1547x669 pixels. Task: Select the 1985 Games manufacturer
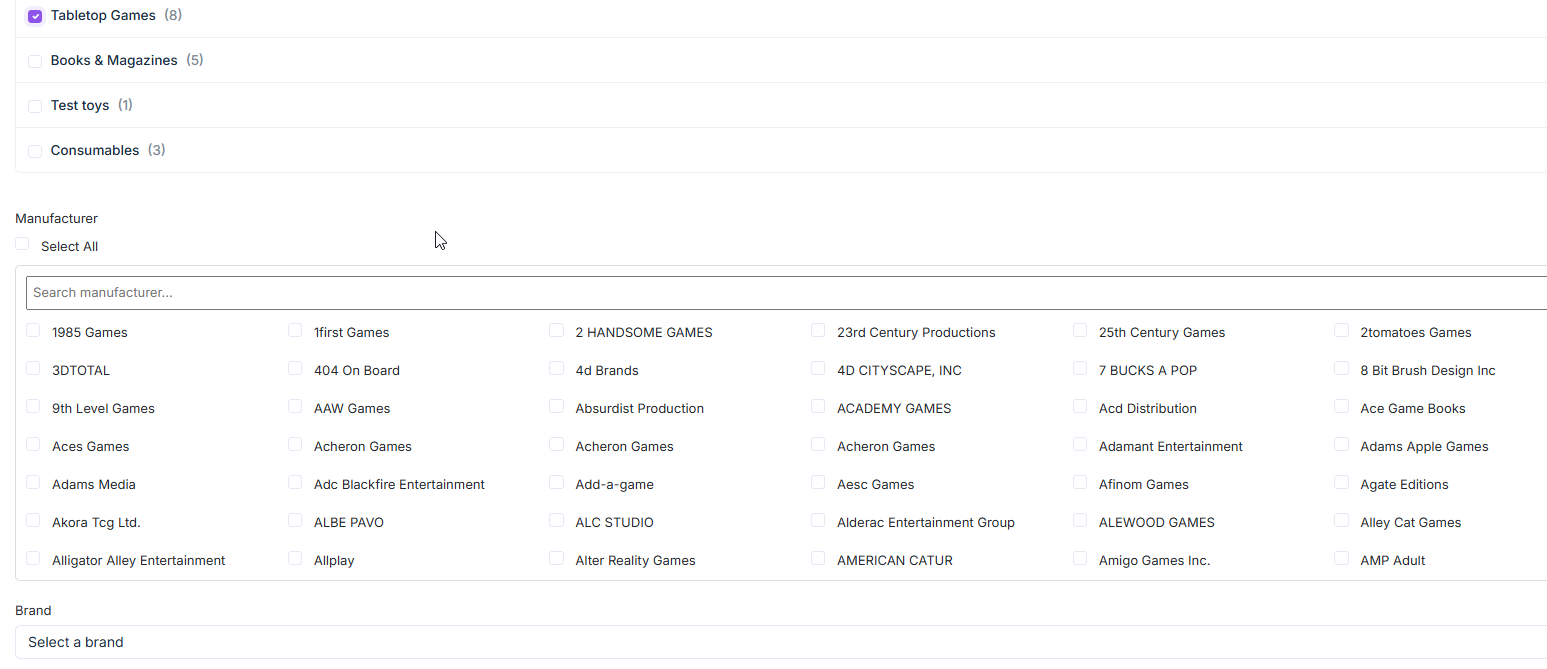[33, 331]
